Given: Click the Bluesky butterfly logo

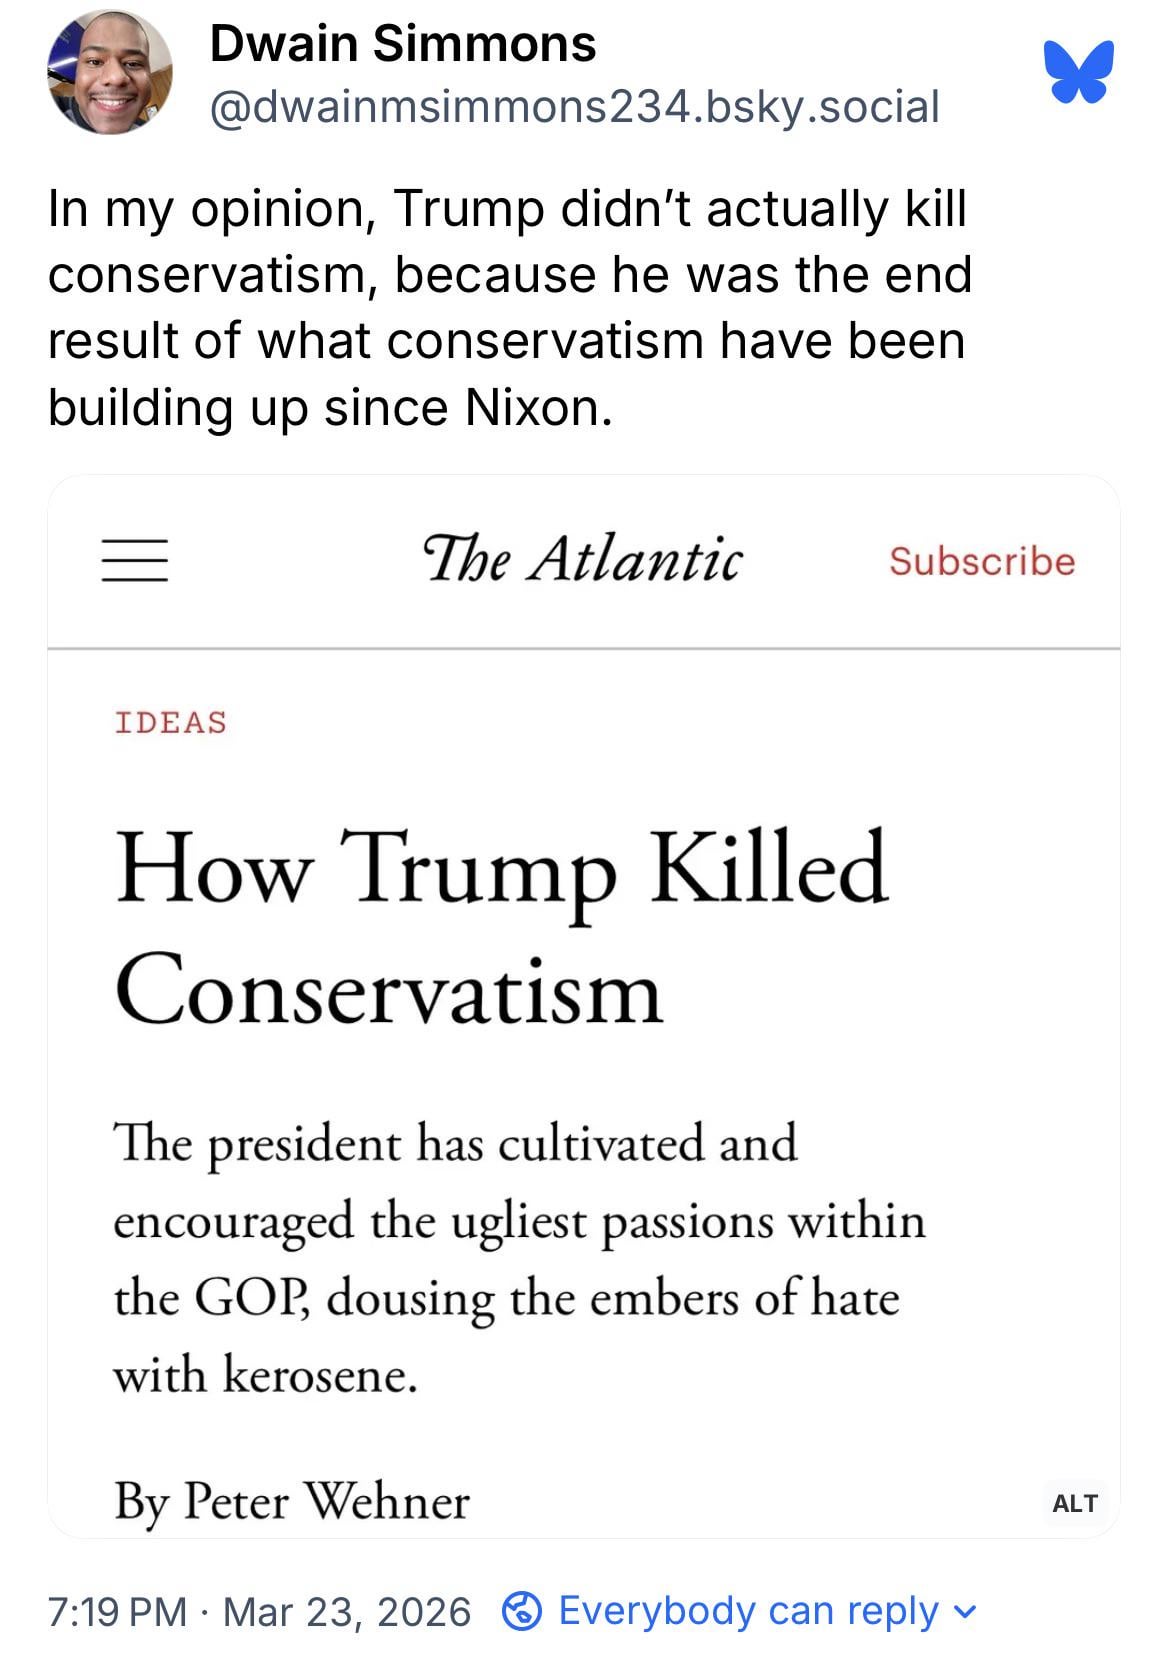Looking at the screenshot, I should coord(1077,71).
